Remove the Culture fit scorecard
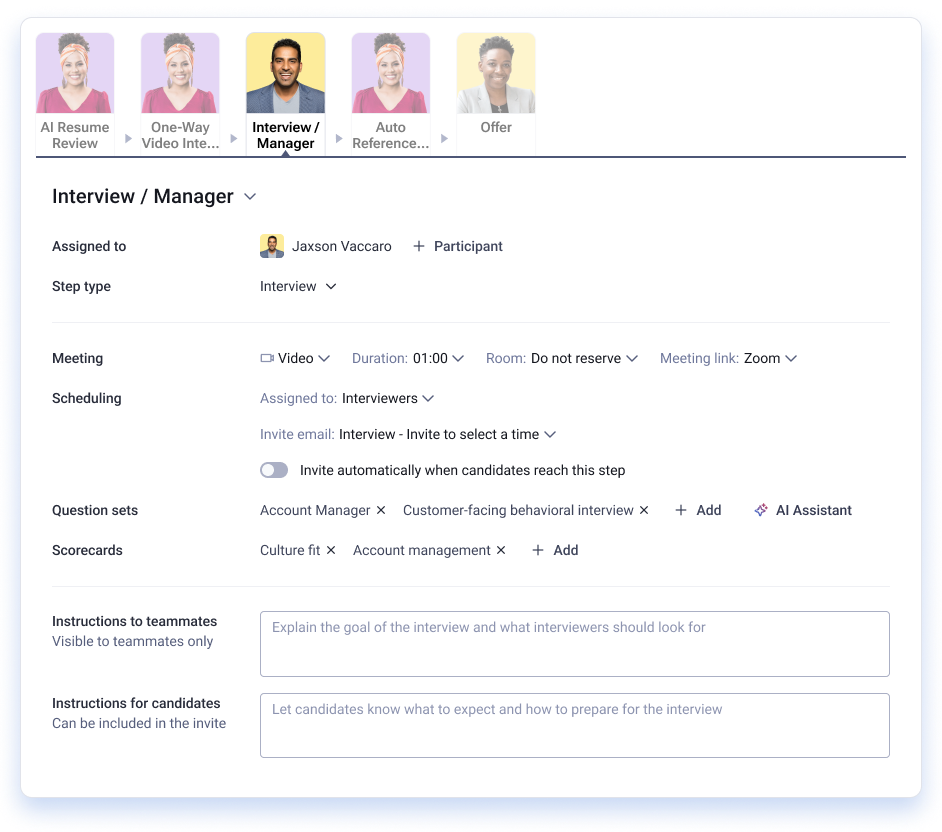Image resolution: width=942 pixels, height=832 pixels. pyautogui.click(x=331, y=550)
